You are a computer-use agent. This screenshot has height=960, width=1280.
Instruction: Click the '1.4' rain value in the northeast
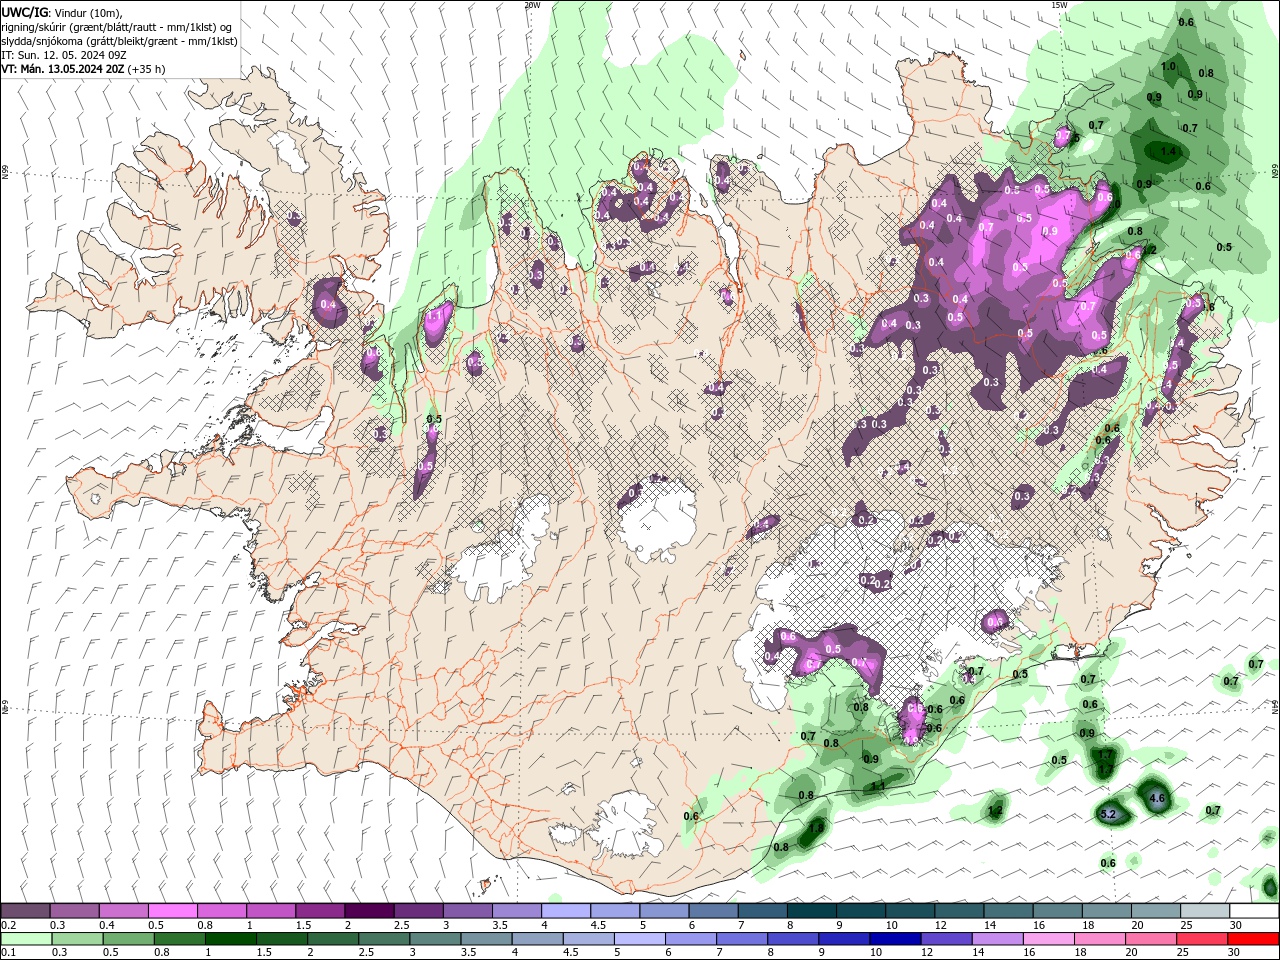tap(1168, 151)
